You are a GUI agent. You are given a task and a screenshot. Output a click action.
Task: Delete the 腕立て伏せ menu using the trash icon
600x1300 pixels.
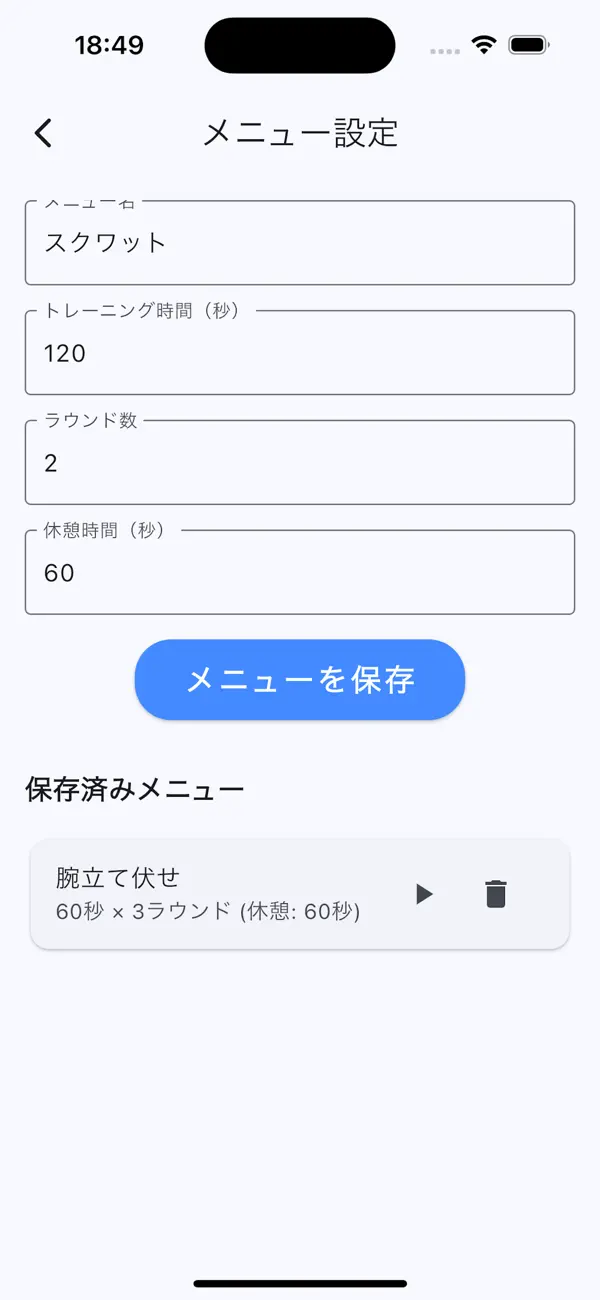pos(495,894)
